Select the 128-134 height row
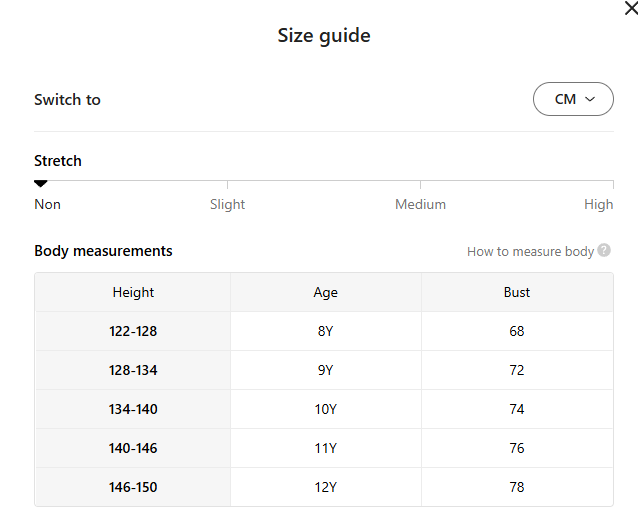638x516 pixels. pyautogui.click(x=133, y=370)
